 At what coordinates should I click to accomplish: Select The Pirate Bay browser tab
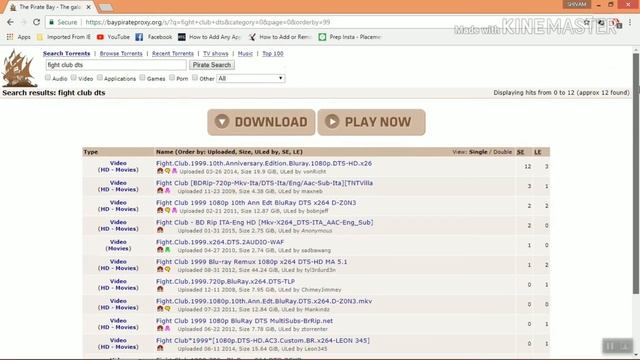click(x=51, y=7)
